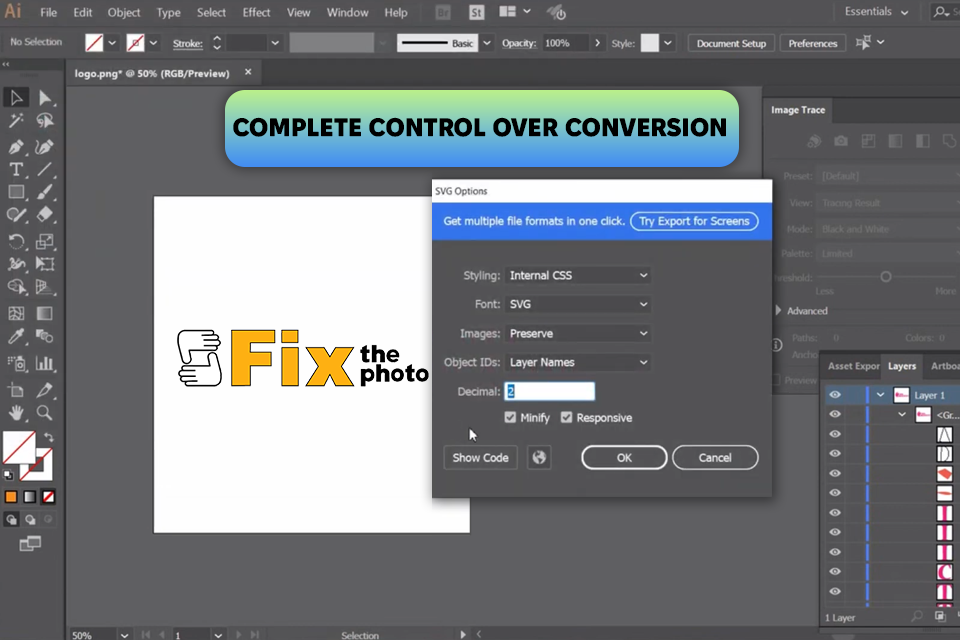Click OK in SVG Options dialog
The height and width of the screenshot is (640, 960).
pos(624,457)
